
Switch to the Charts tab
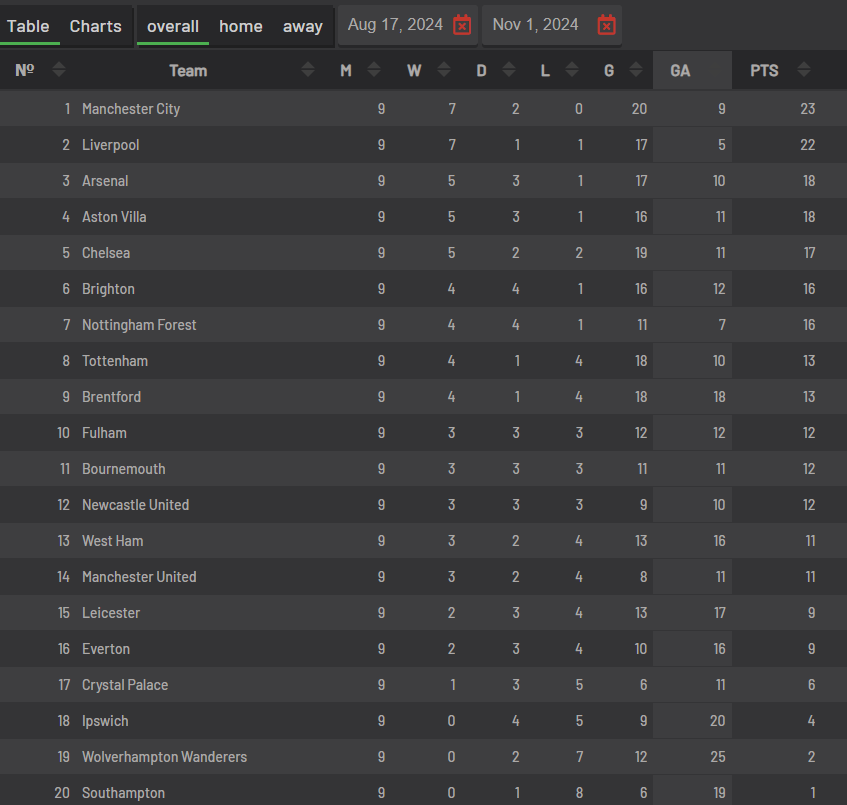pyautogui.click(x=95, y=26)
